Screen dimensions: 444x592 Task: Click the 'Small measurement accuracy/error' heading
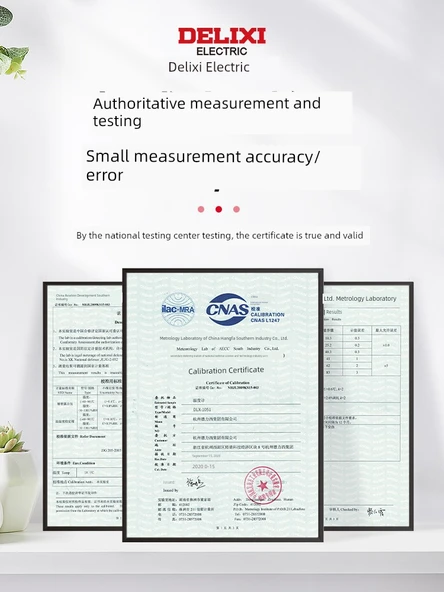coord(203,165)
